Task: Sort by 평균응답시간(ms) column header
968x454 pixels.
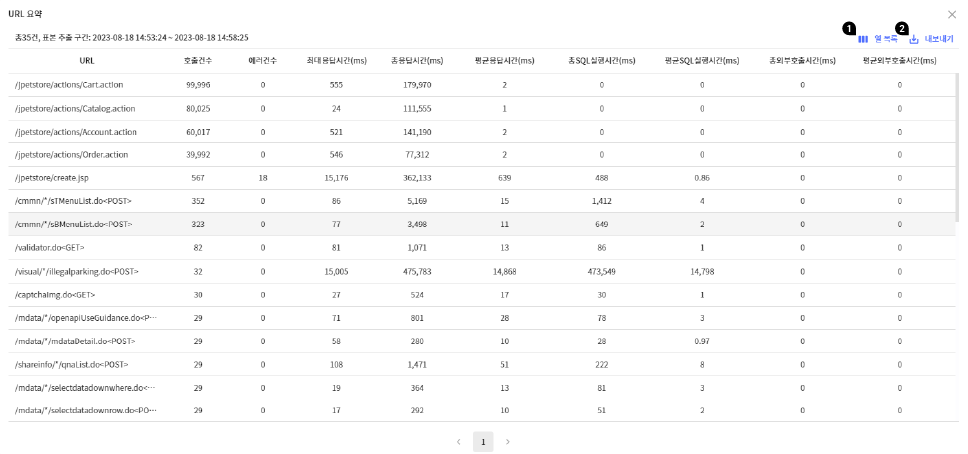Action: [x=504, y=61]
